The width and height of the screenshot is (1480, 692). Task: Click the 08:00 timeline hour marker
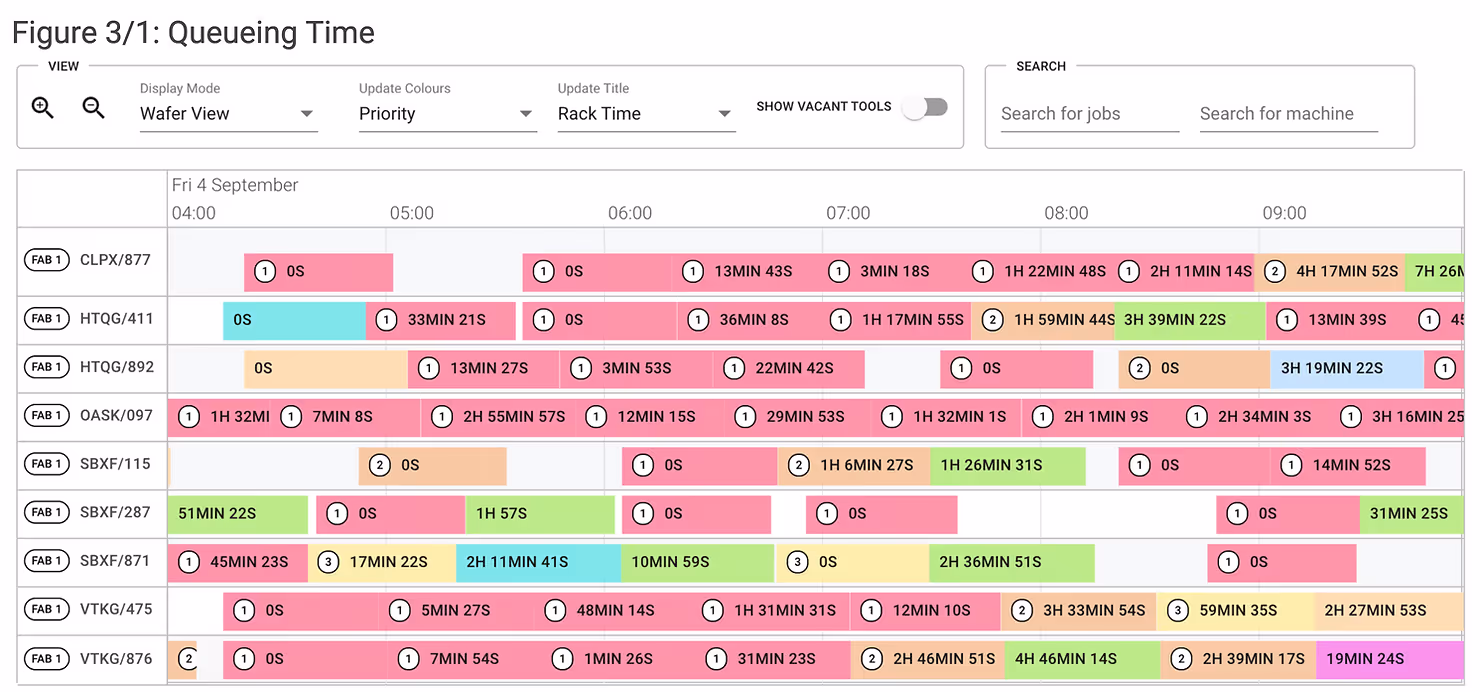click(1066, 213)
